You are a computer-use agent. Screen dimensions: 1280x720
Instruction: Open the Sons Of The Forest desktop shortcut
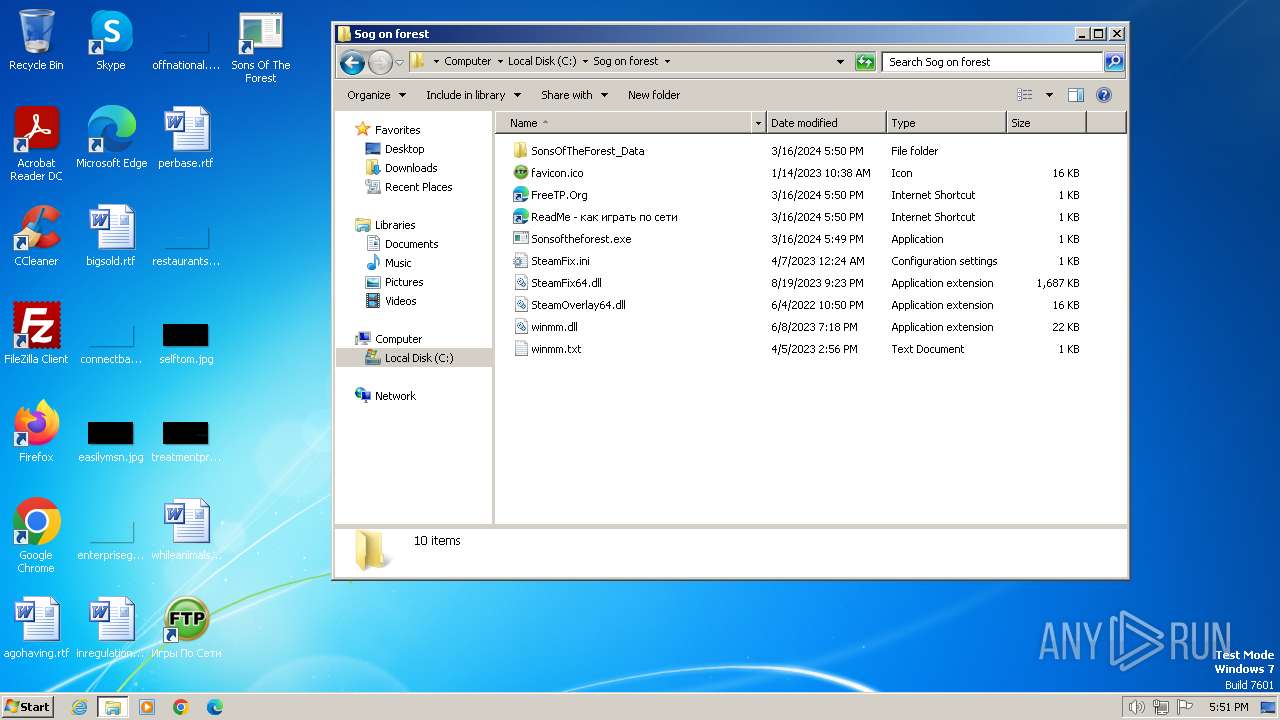(x=261, y=47)
